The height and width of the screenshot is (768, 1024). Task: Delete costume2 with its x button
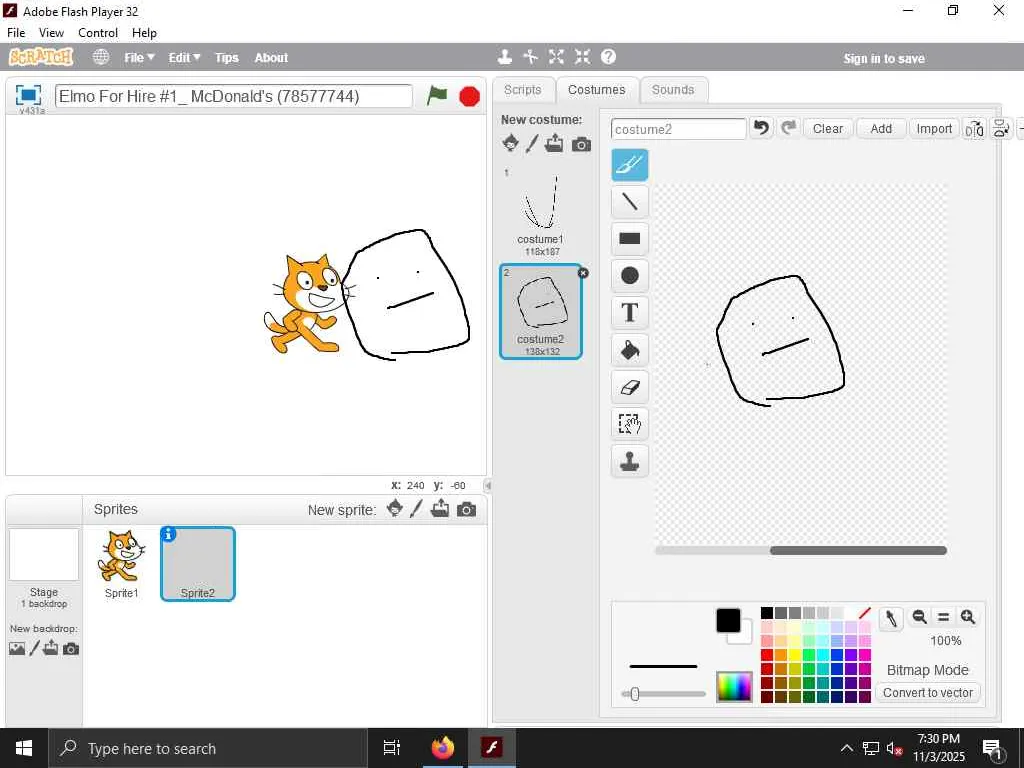tap(583, 273)
